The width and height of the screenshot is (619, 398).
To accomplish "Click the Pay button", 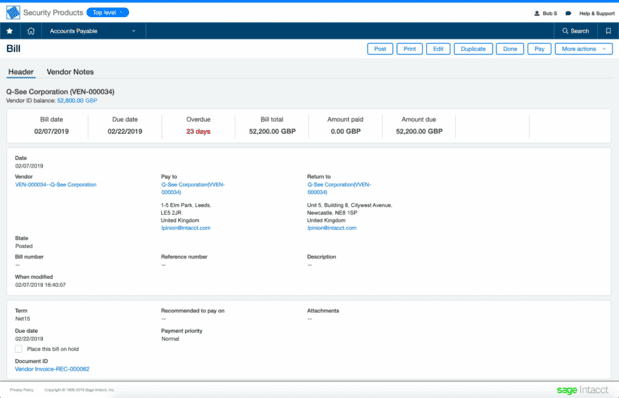I will 539,49.
